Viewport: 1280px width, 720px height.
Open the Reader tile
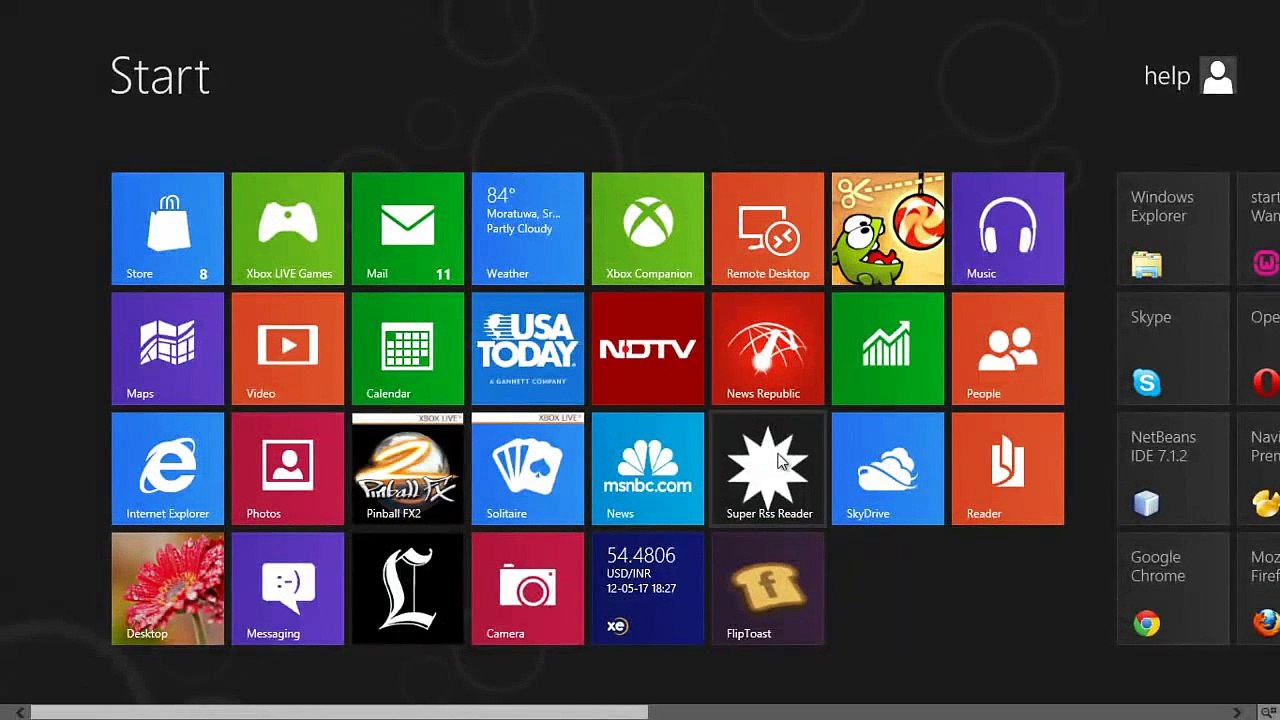click(1007, 469)
